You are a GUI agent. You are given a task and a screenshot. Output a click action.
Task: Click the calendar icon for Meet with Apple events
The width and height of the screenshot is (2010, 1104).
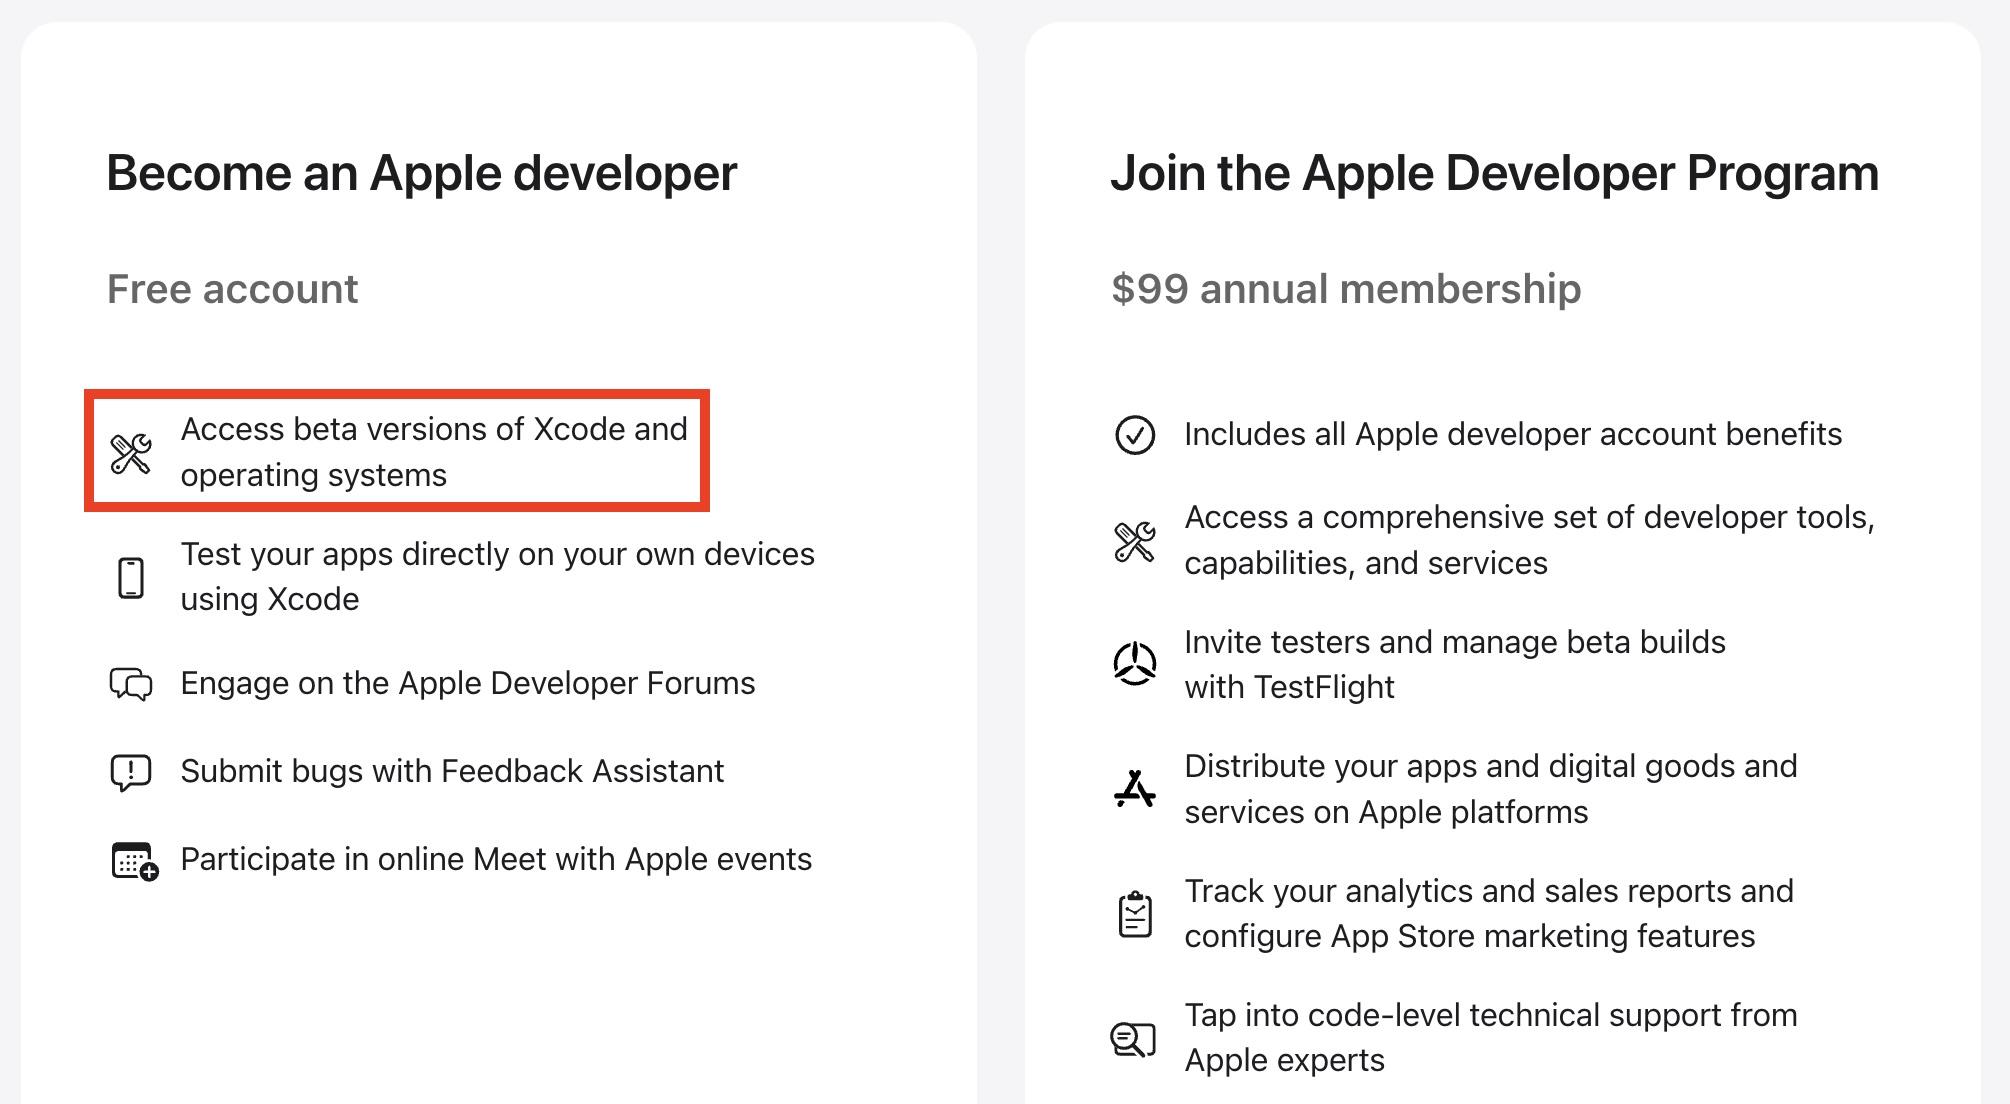(x=134, y=861)
